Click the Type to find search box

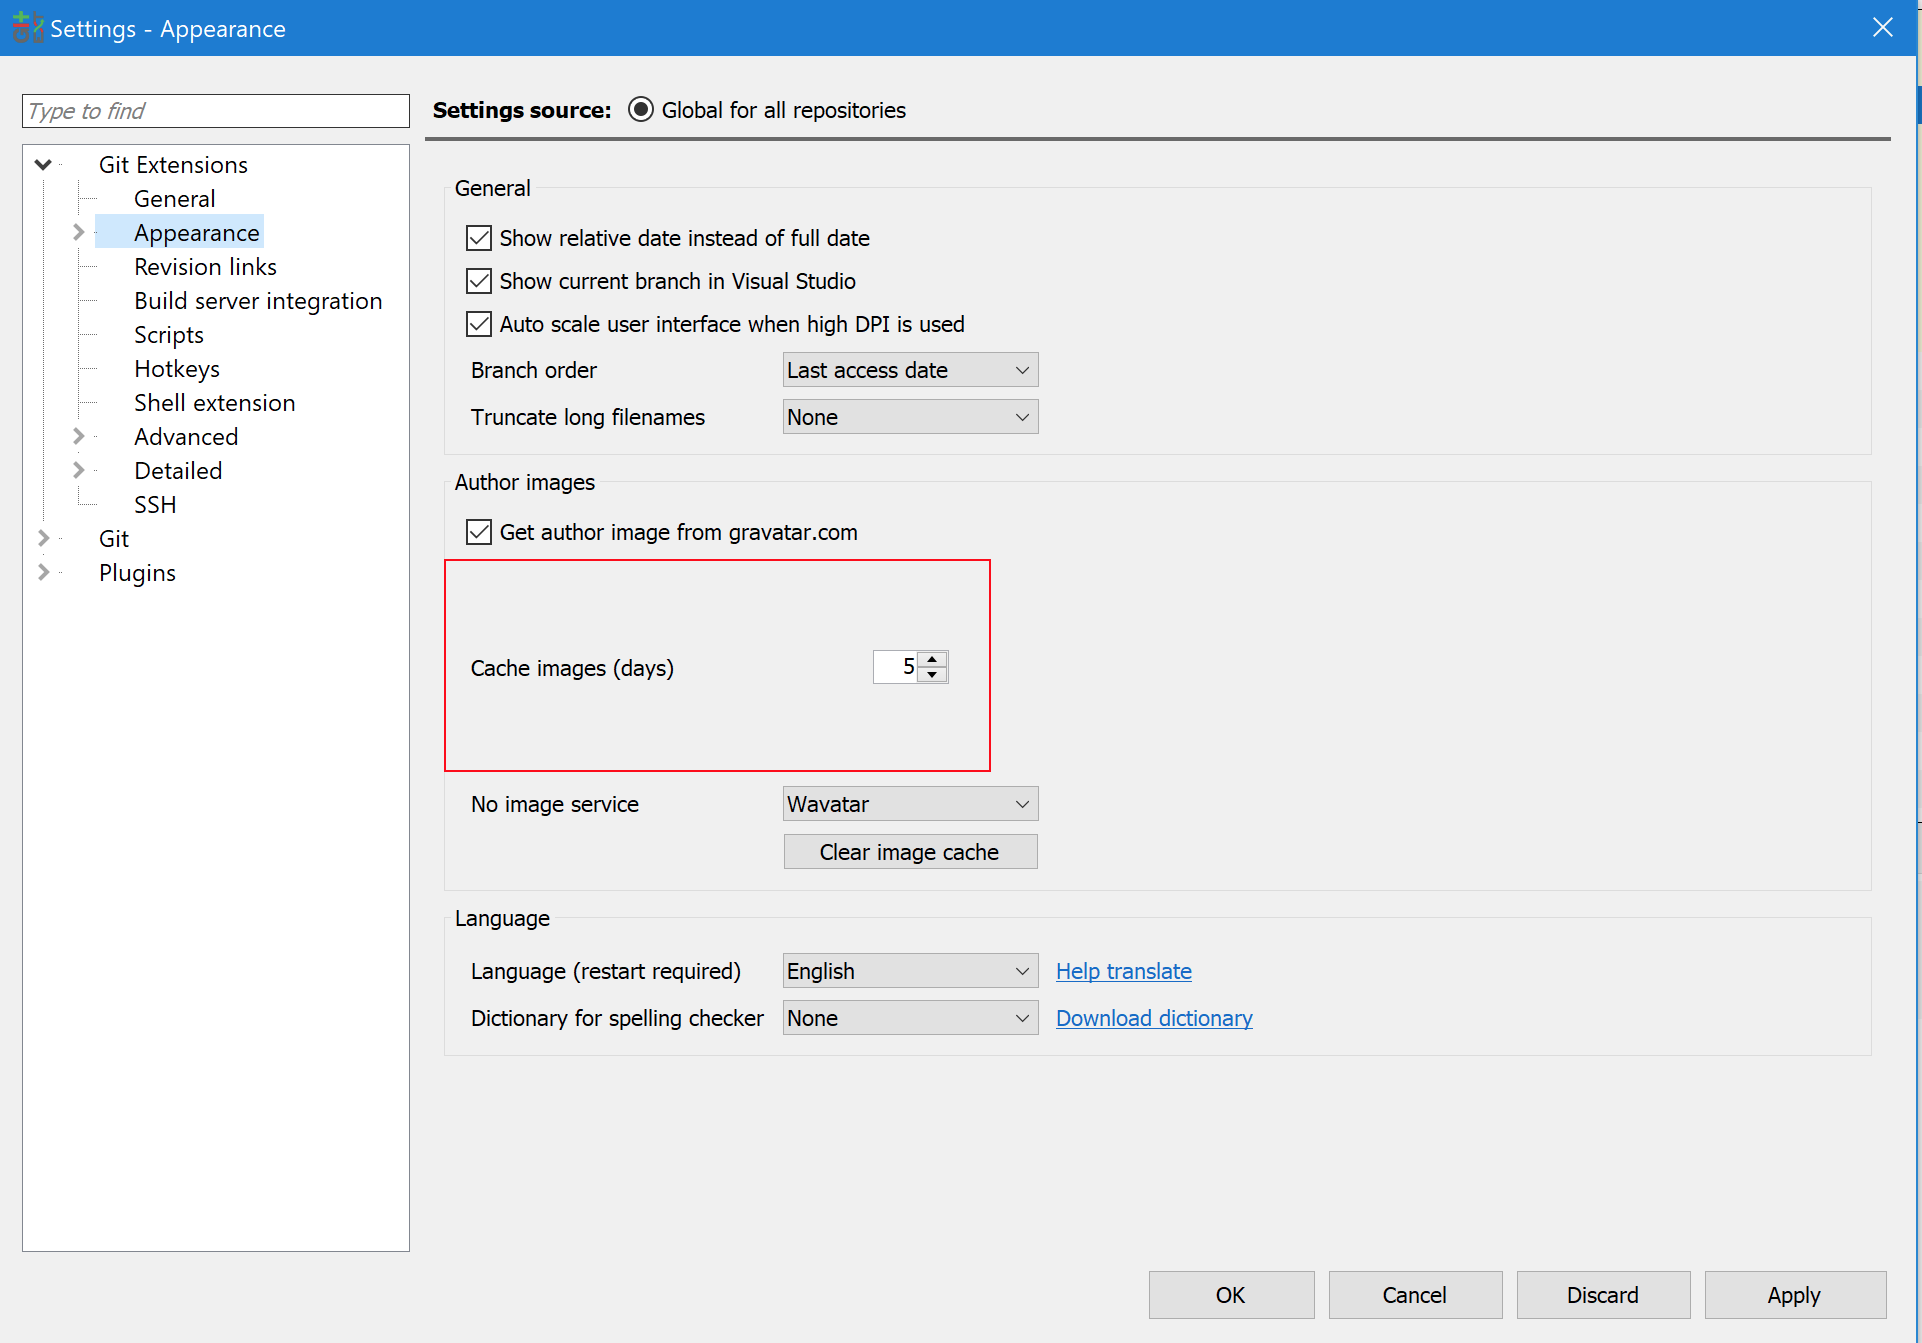pyautogui.click(x=215, y=111)
